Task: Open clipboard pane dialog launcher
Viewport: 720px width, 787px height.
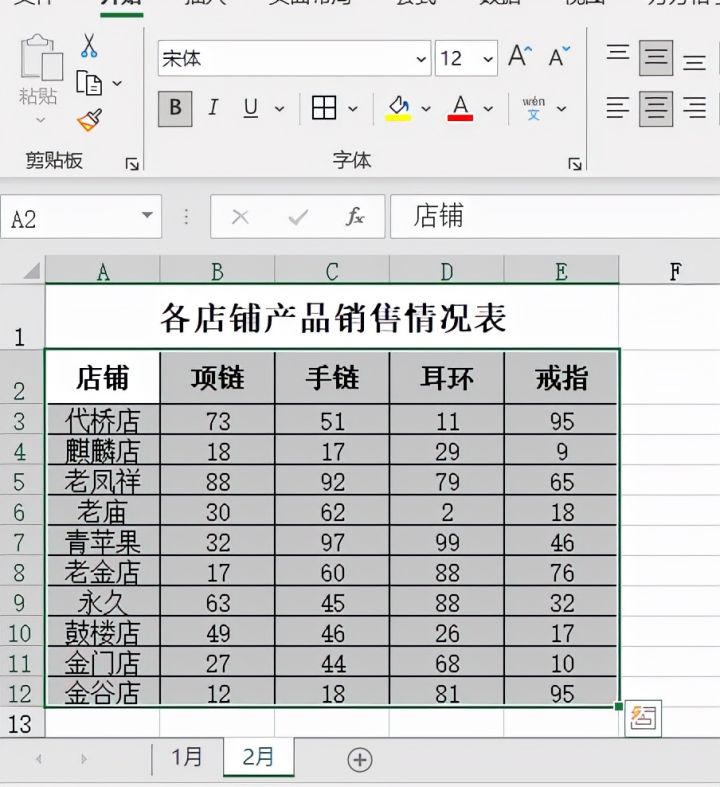Action: click(132, 164)
